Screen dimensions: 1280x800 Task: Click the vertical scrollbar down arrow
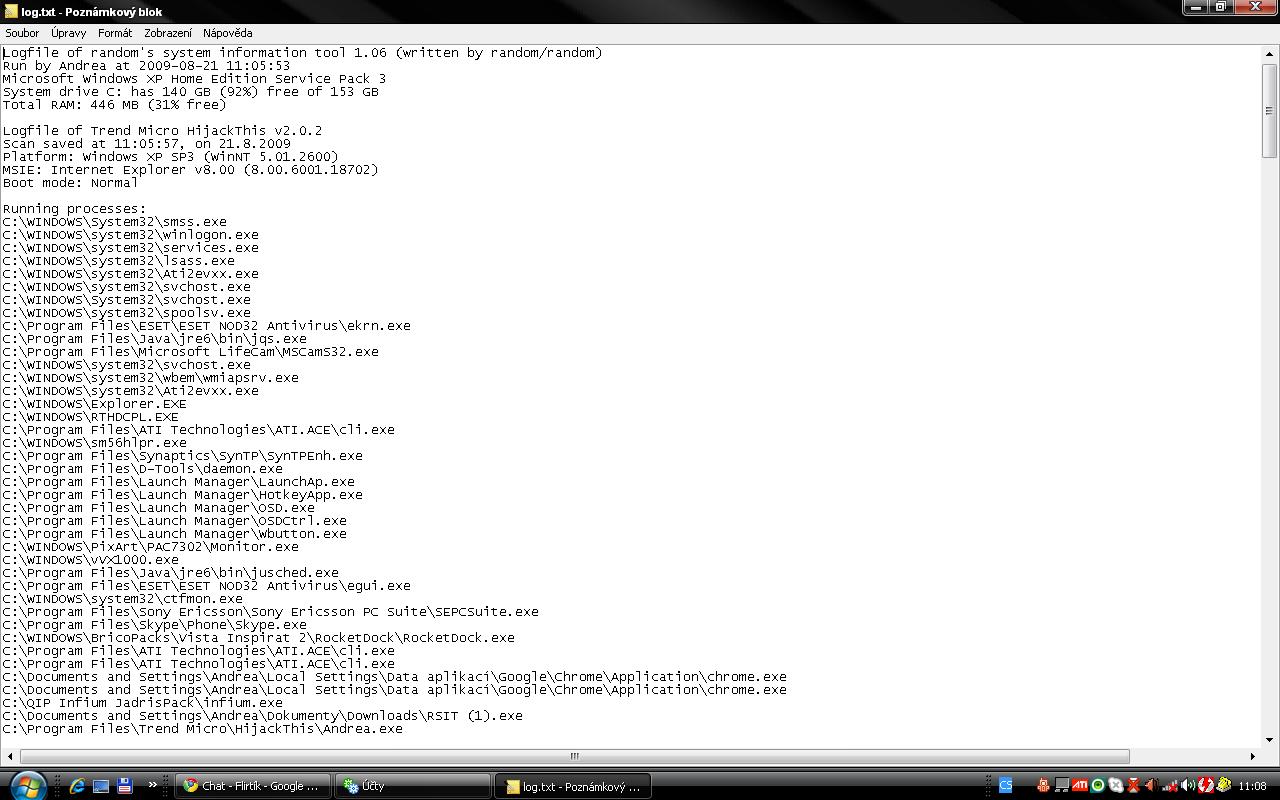coord(1269,740)
